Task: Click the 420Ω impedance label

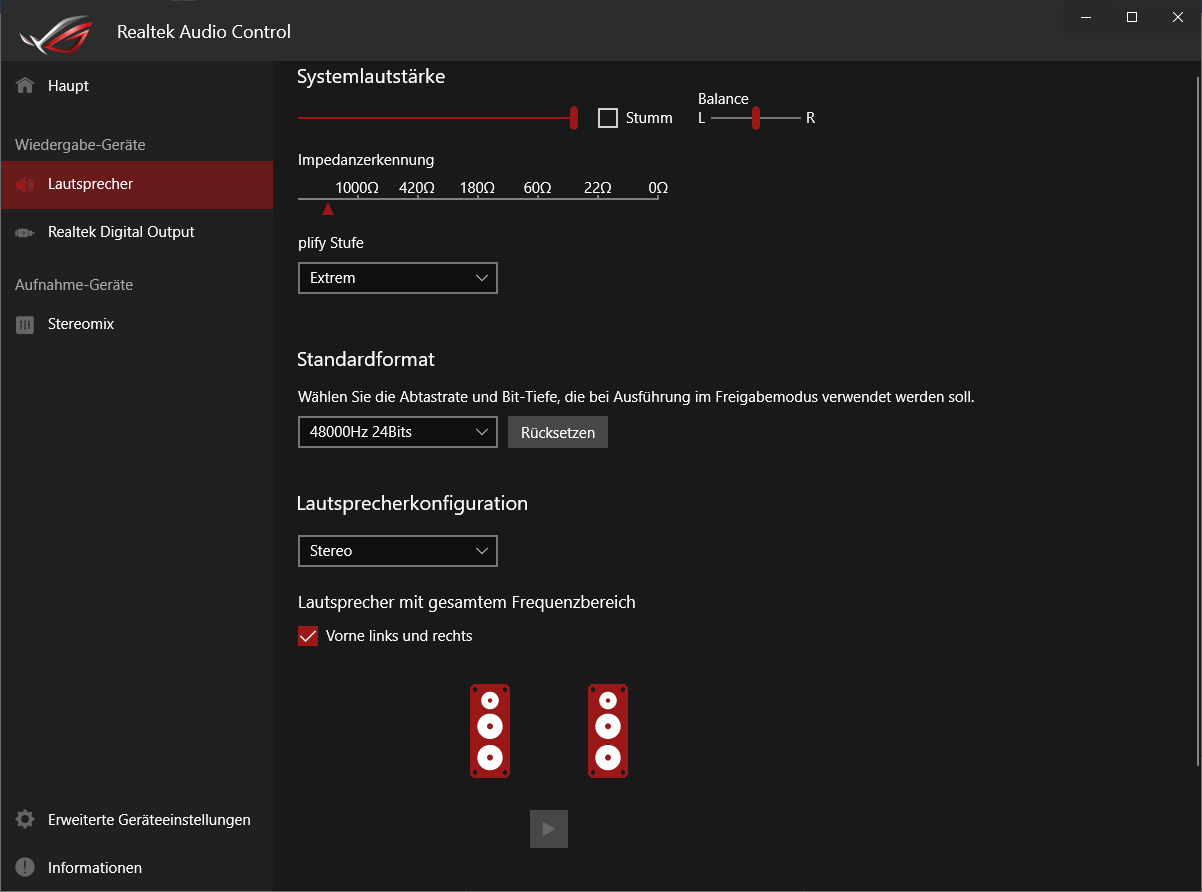Action: pos(417,188)
